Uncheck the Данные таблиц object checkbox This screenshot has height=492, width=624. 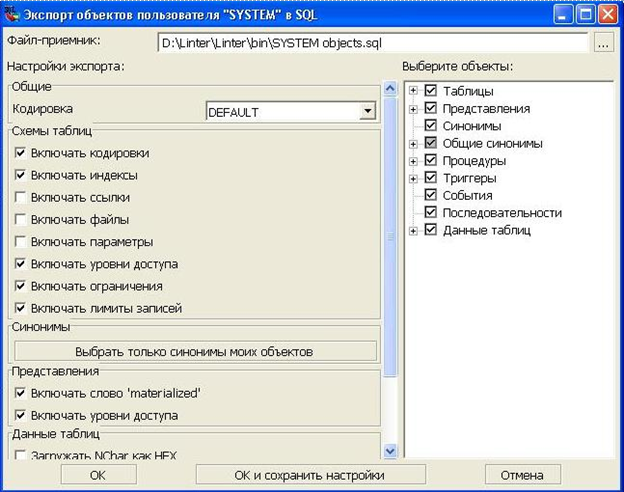431,230
